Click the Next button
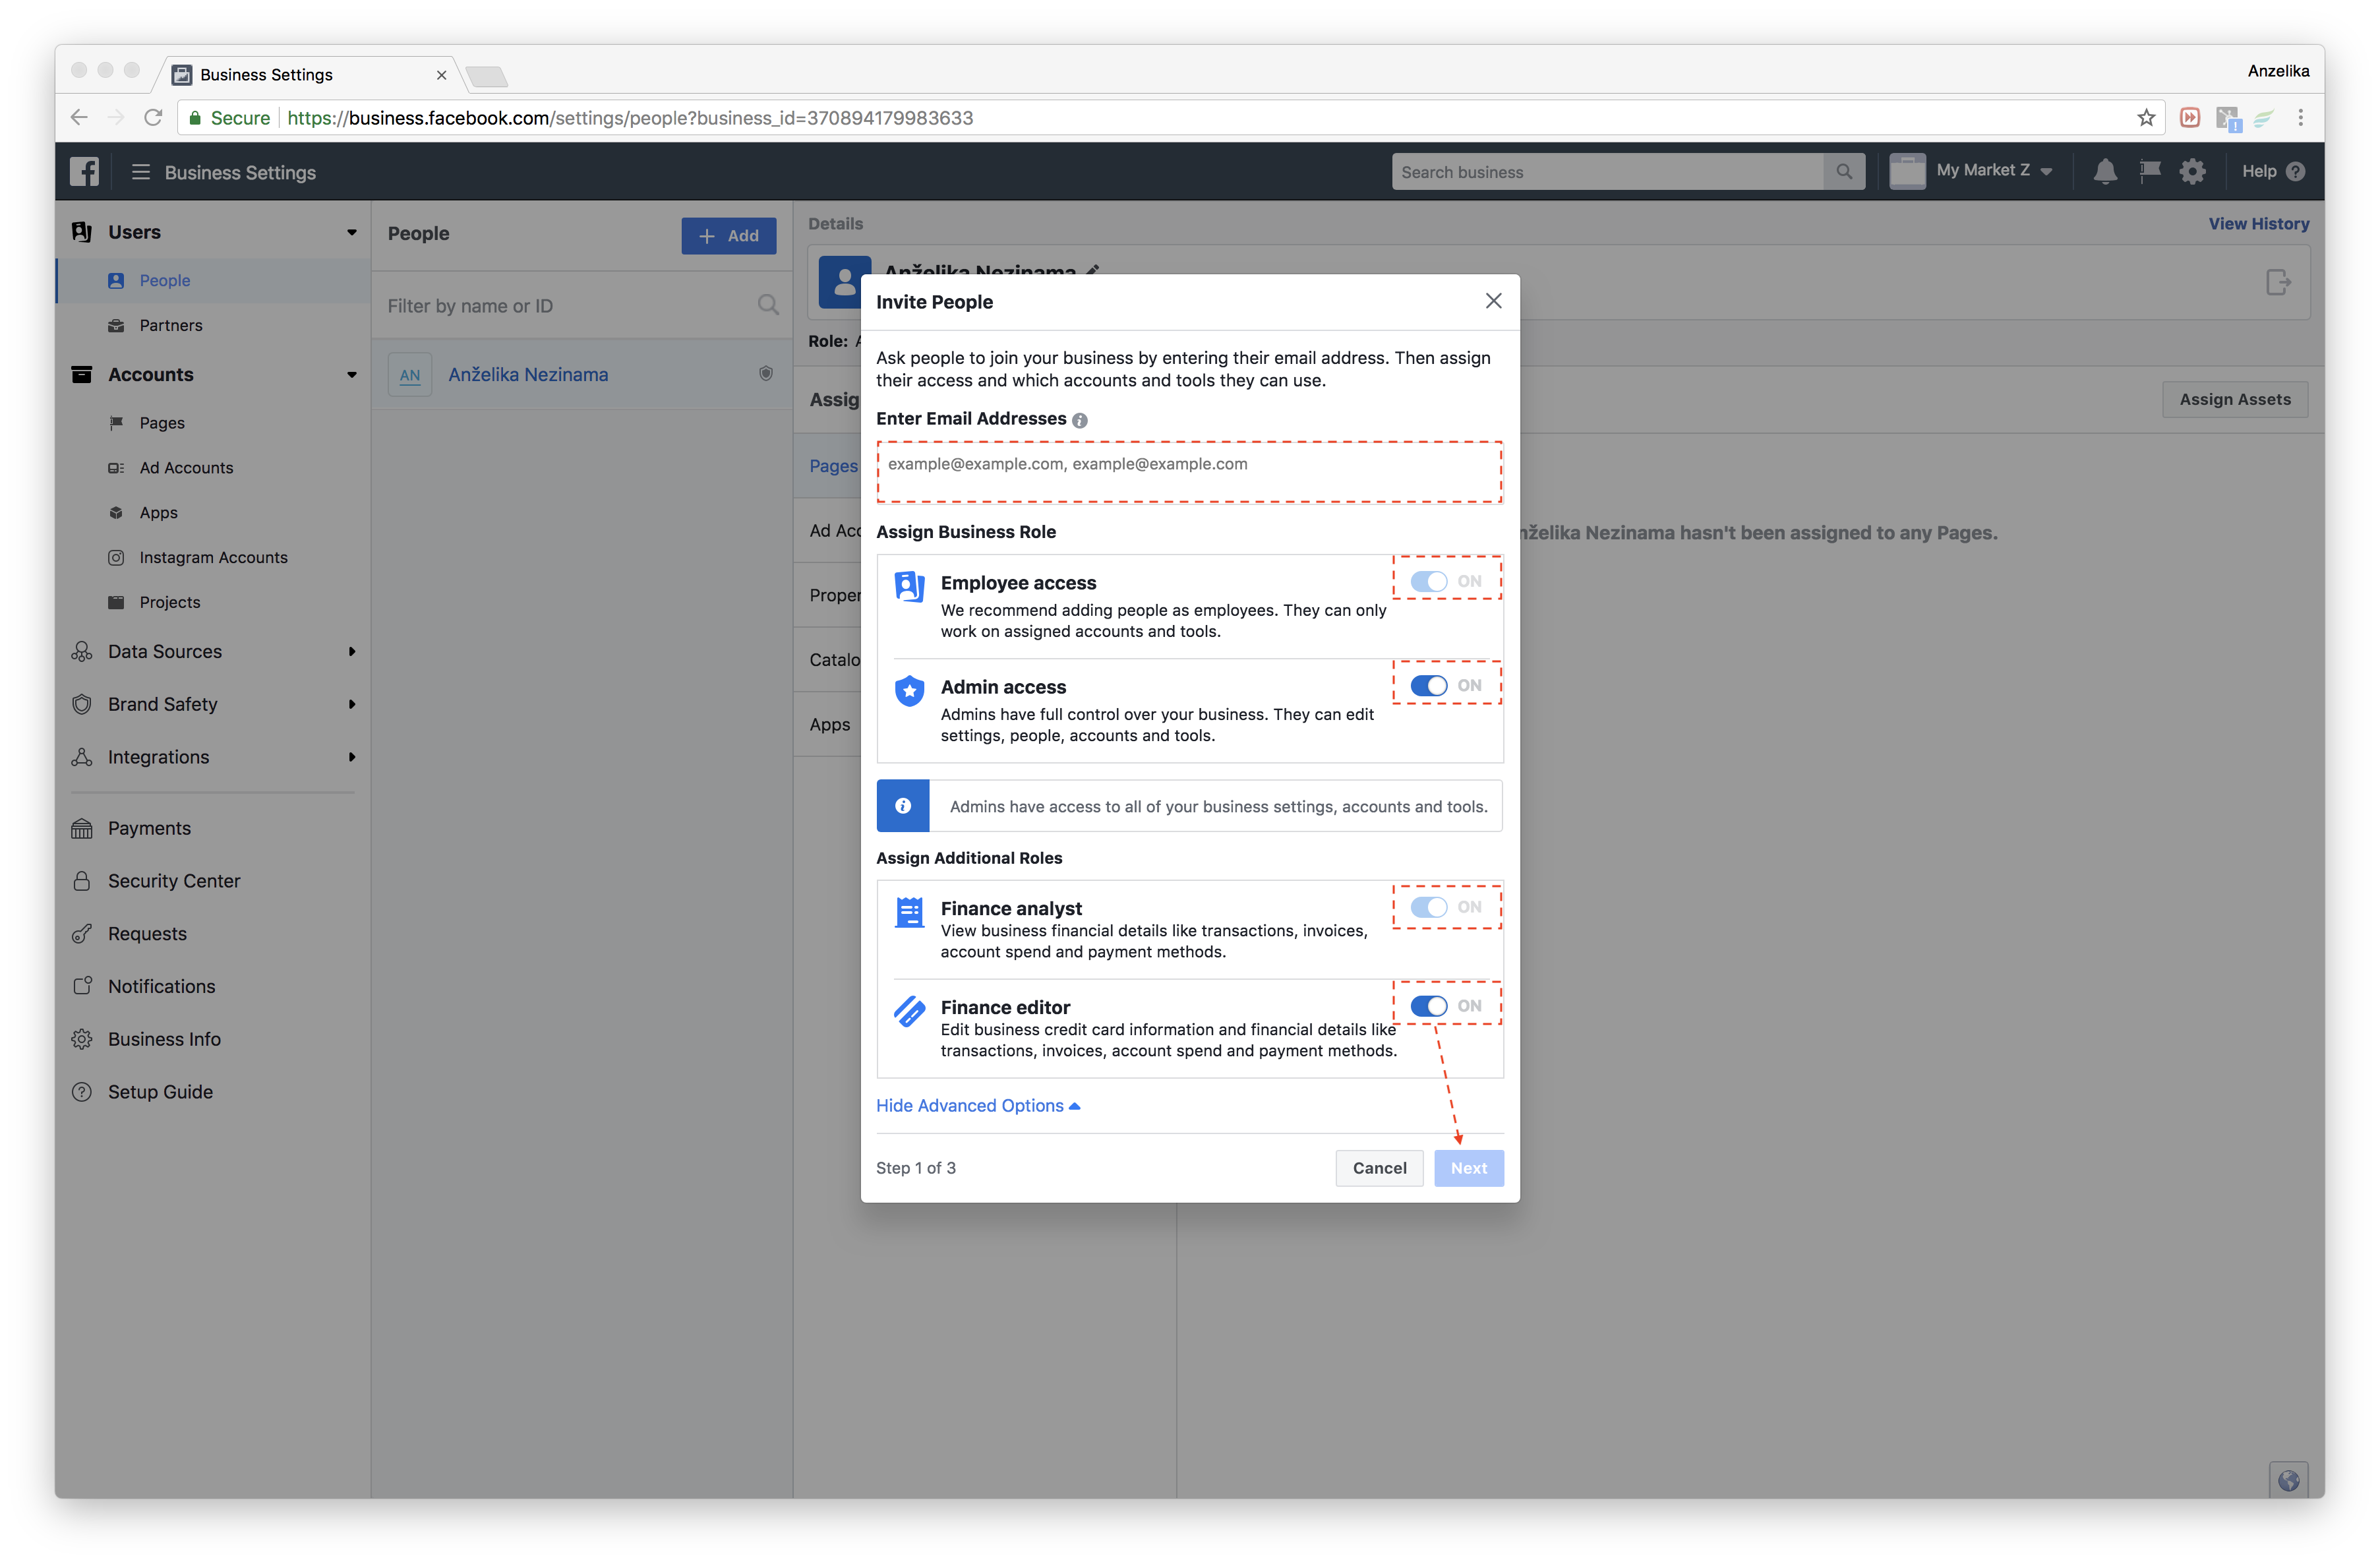 click(x=1469, y=1168)
